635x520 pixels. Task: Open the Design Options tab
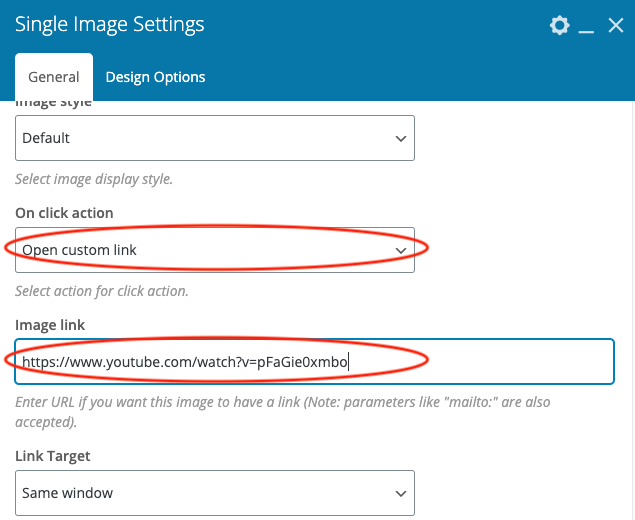pyautogui.click(x=155, y=77)
